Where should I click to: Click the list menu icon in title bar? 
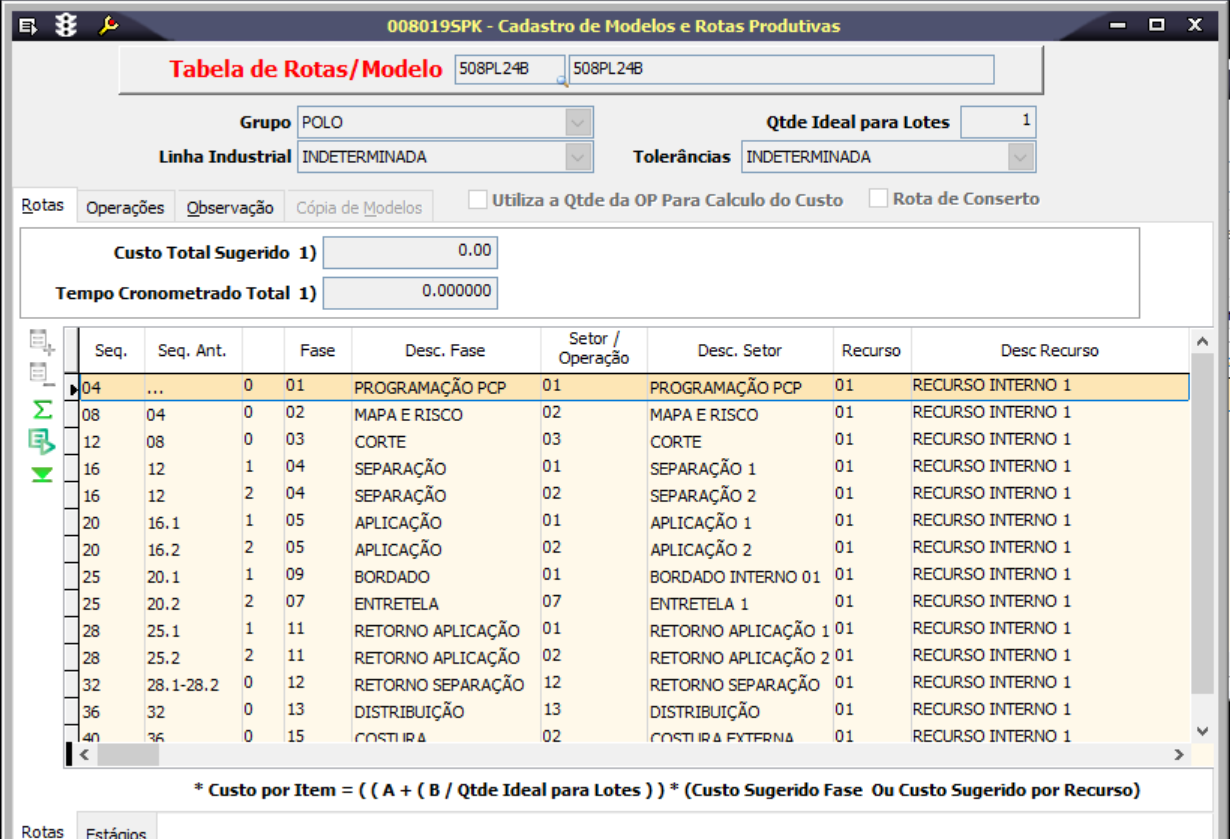(28, 26)
